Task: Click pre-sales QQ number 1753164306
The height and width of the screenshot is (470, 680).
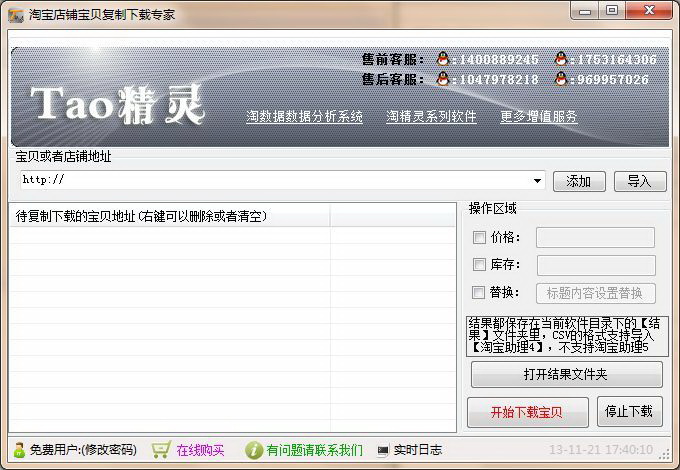Action: tap(617, 59)
